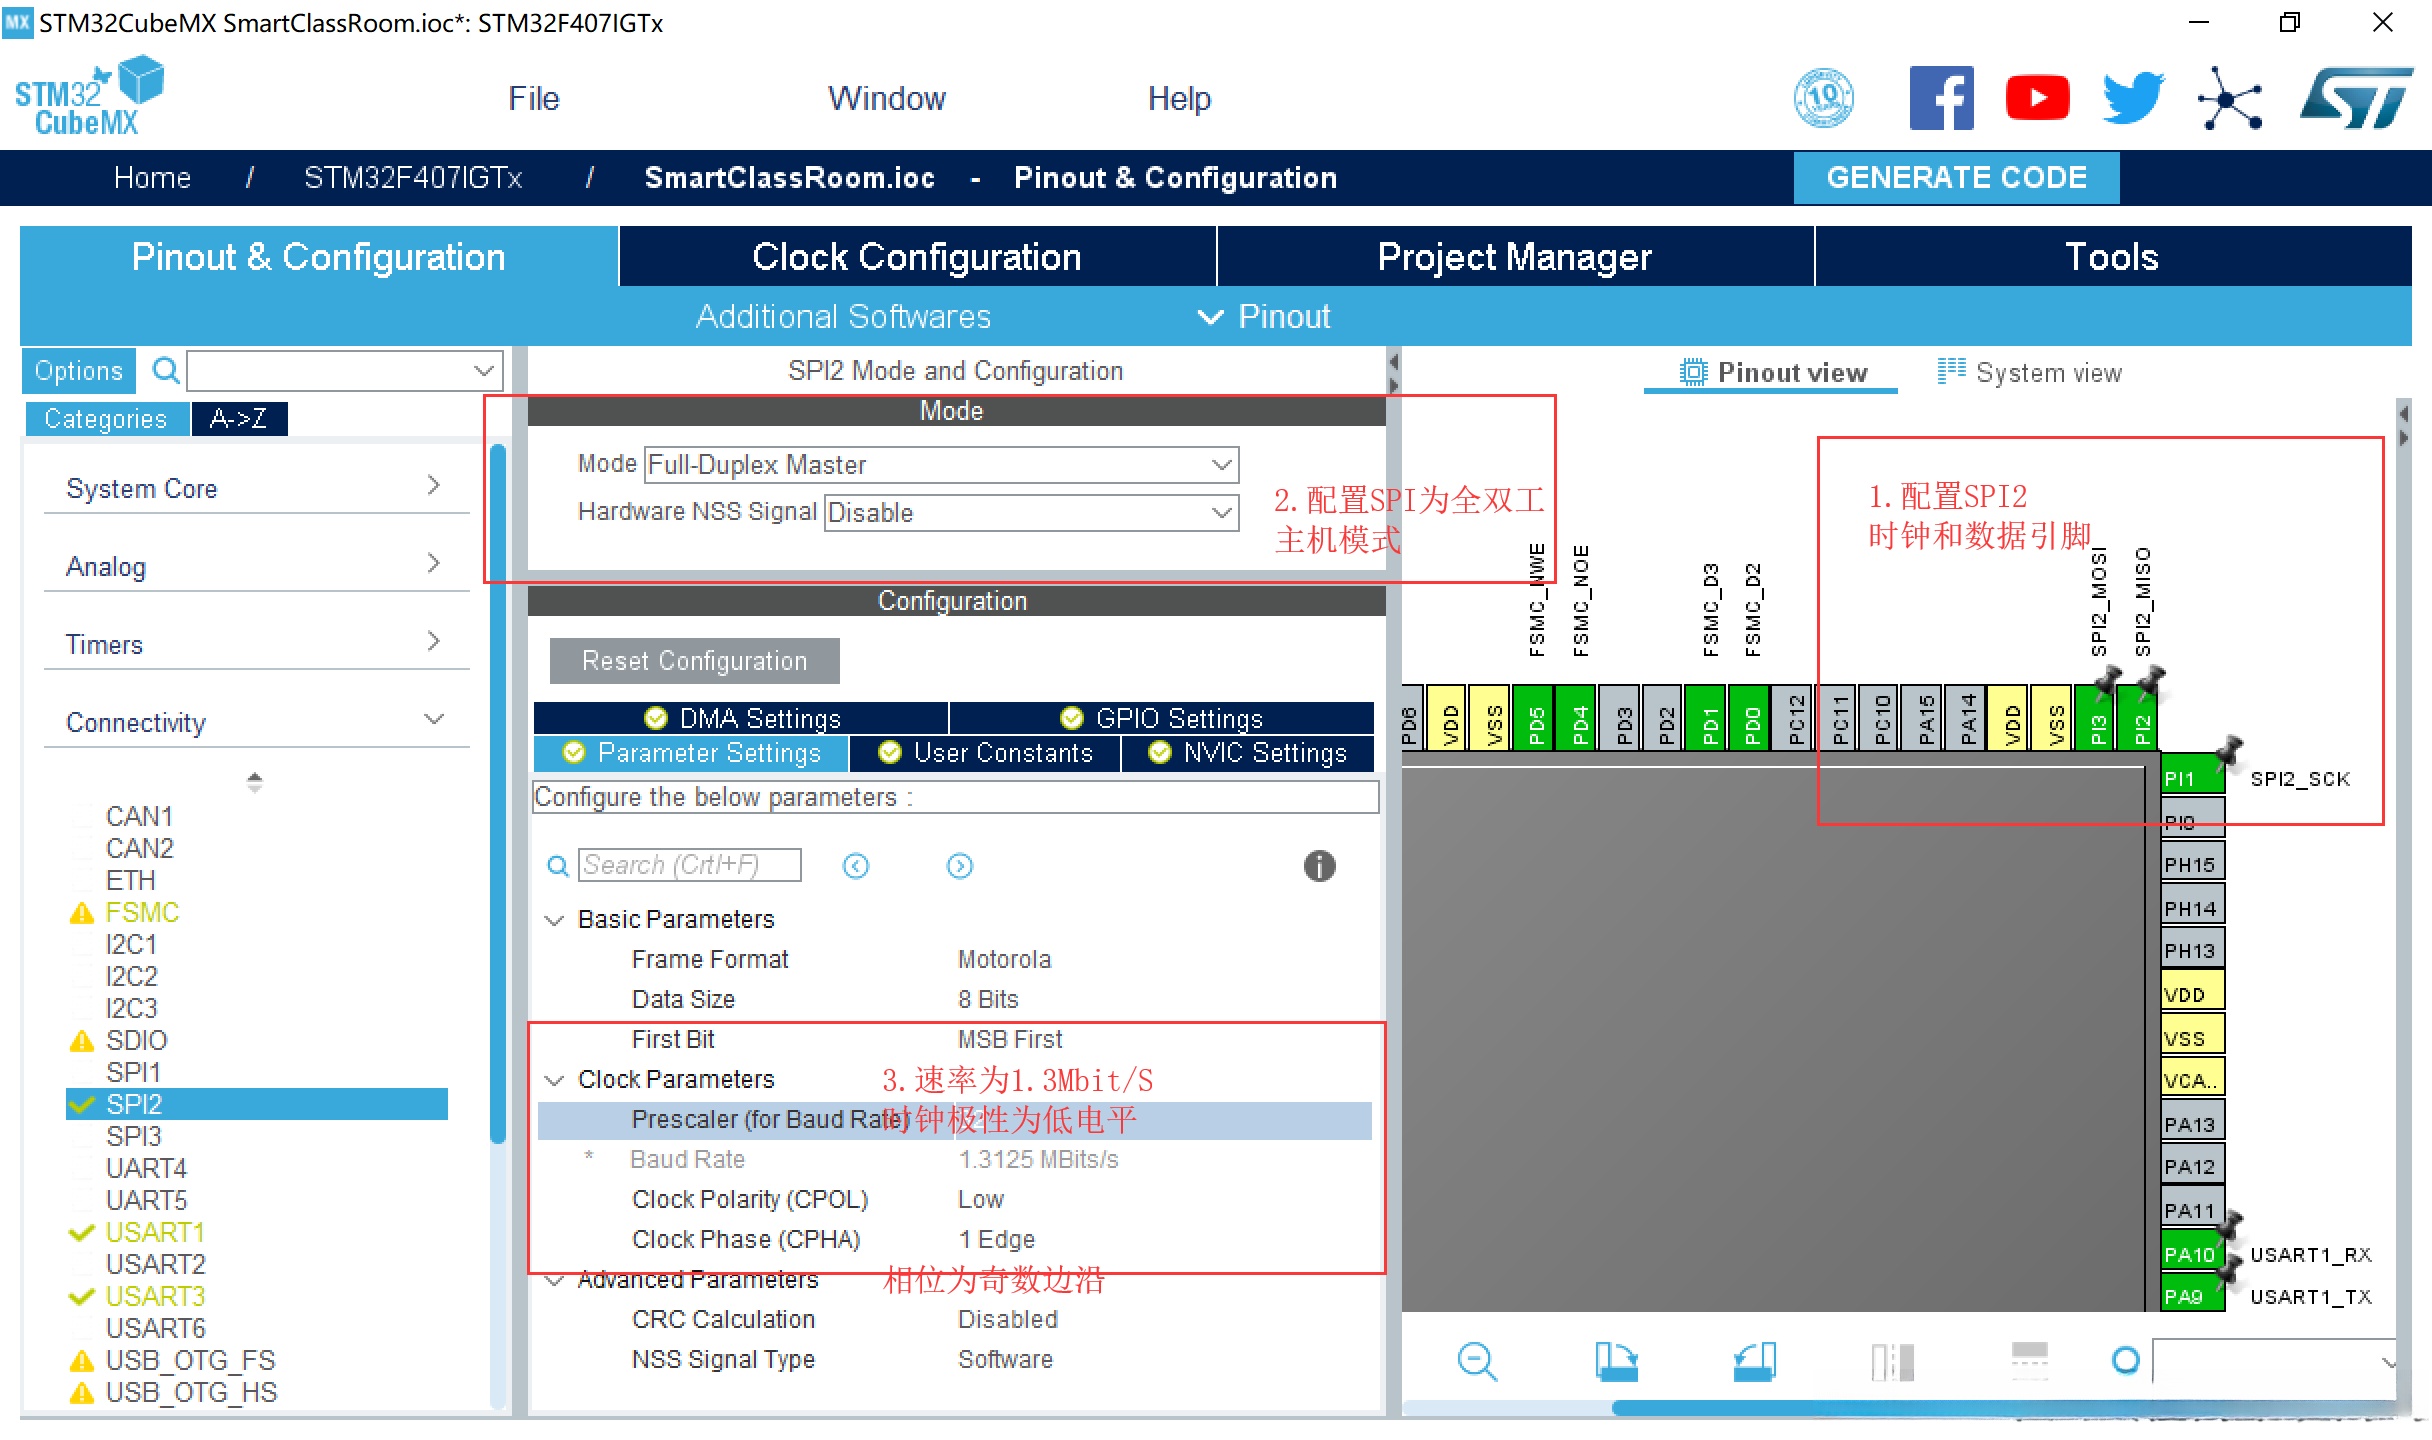Switch to A->Z sorting view

coord(238,419)
